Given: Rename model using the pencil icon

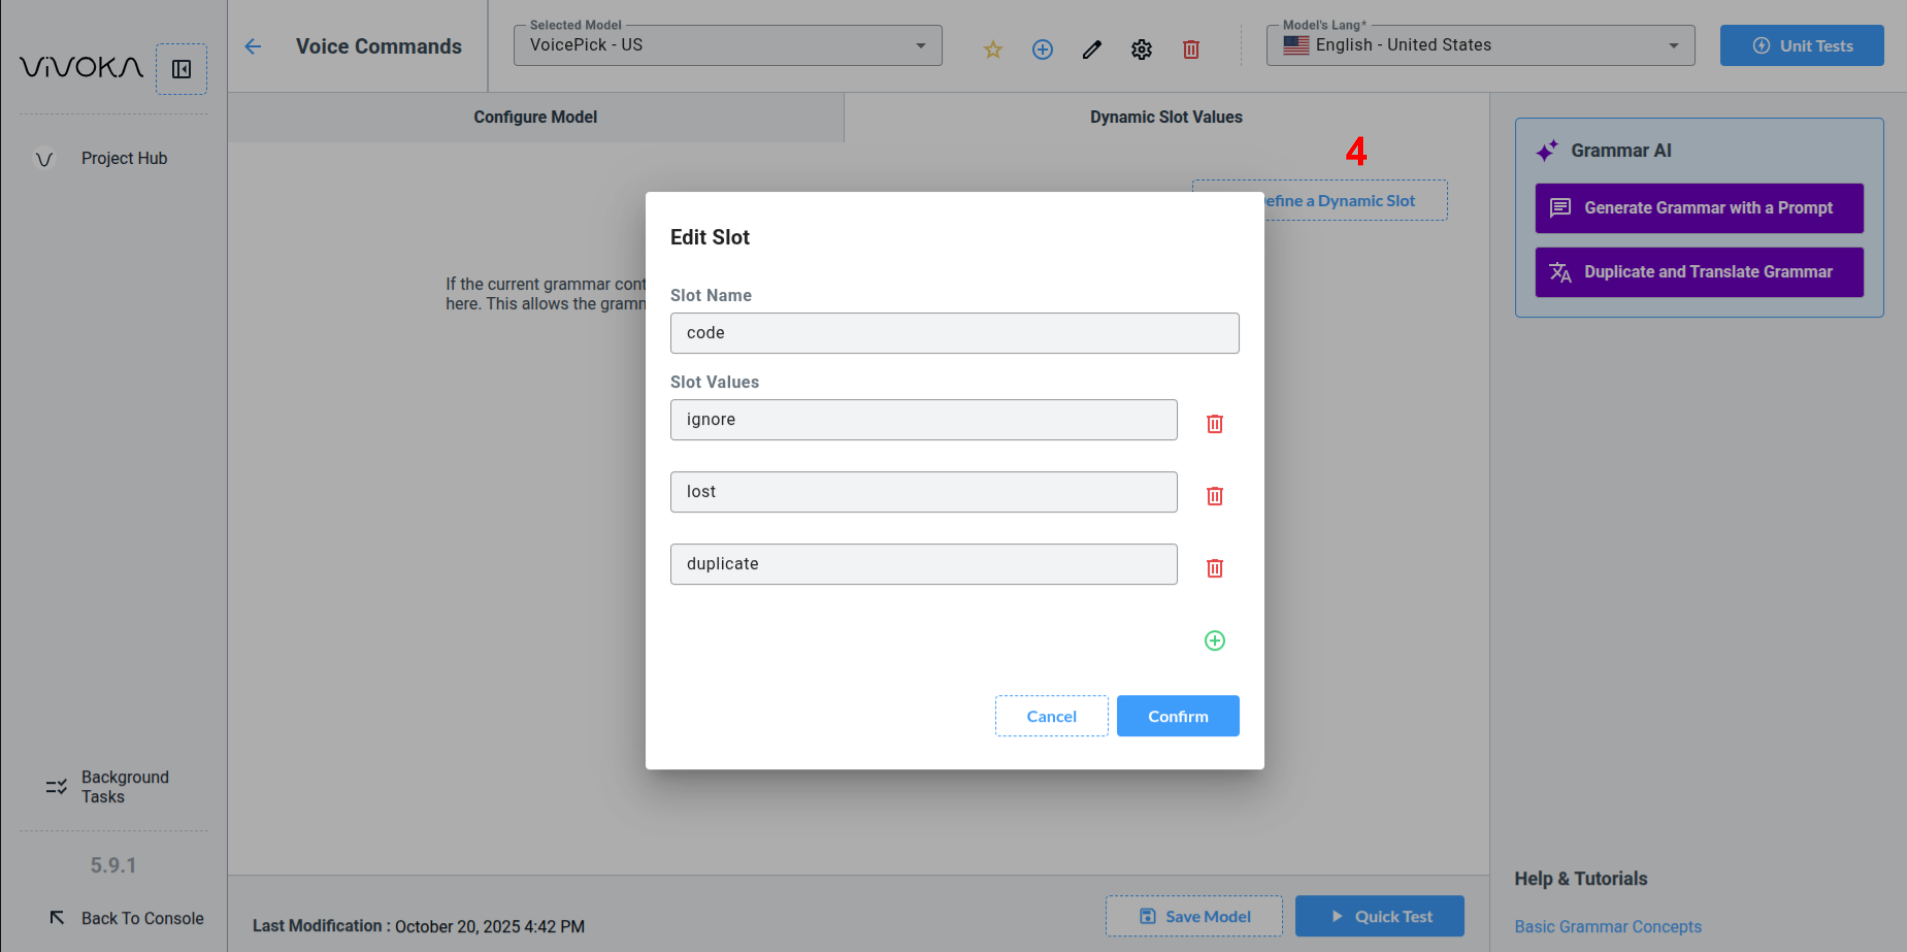Looking at the screenshot, I should point(1092,49).
